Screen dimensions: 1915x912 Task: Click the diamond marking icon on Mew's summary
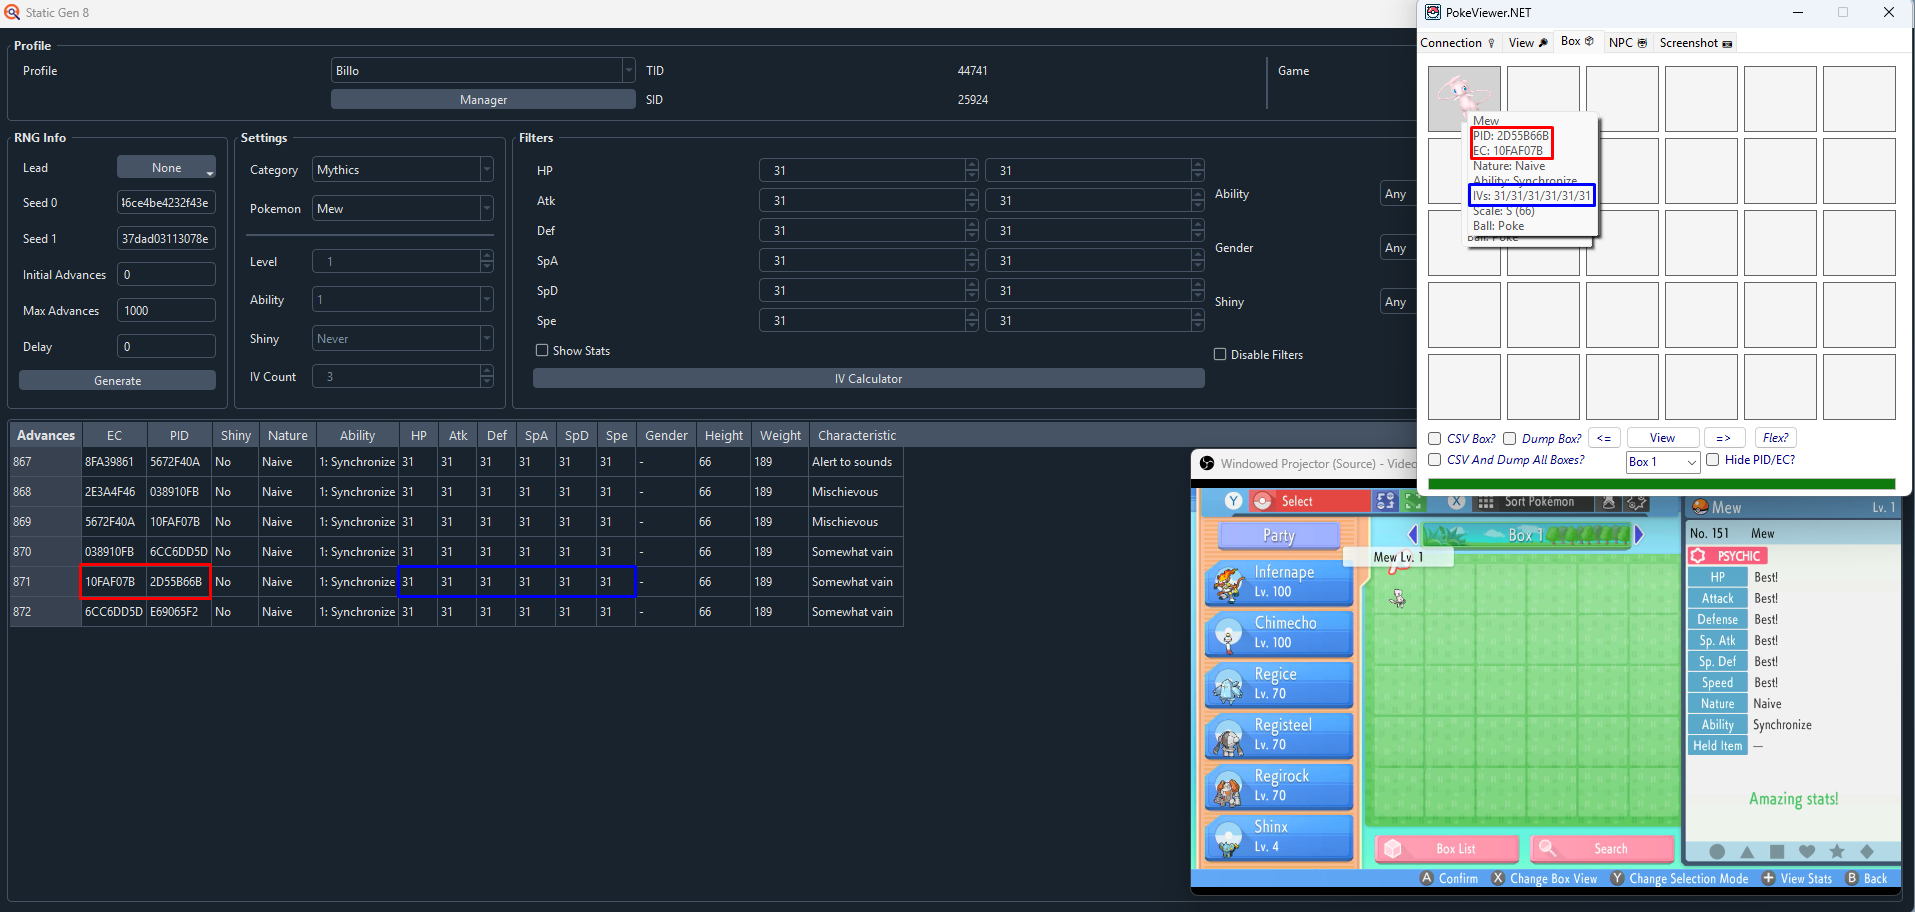[x=1867, y=852]
